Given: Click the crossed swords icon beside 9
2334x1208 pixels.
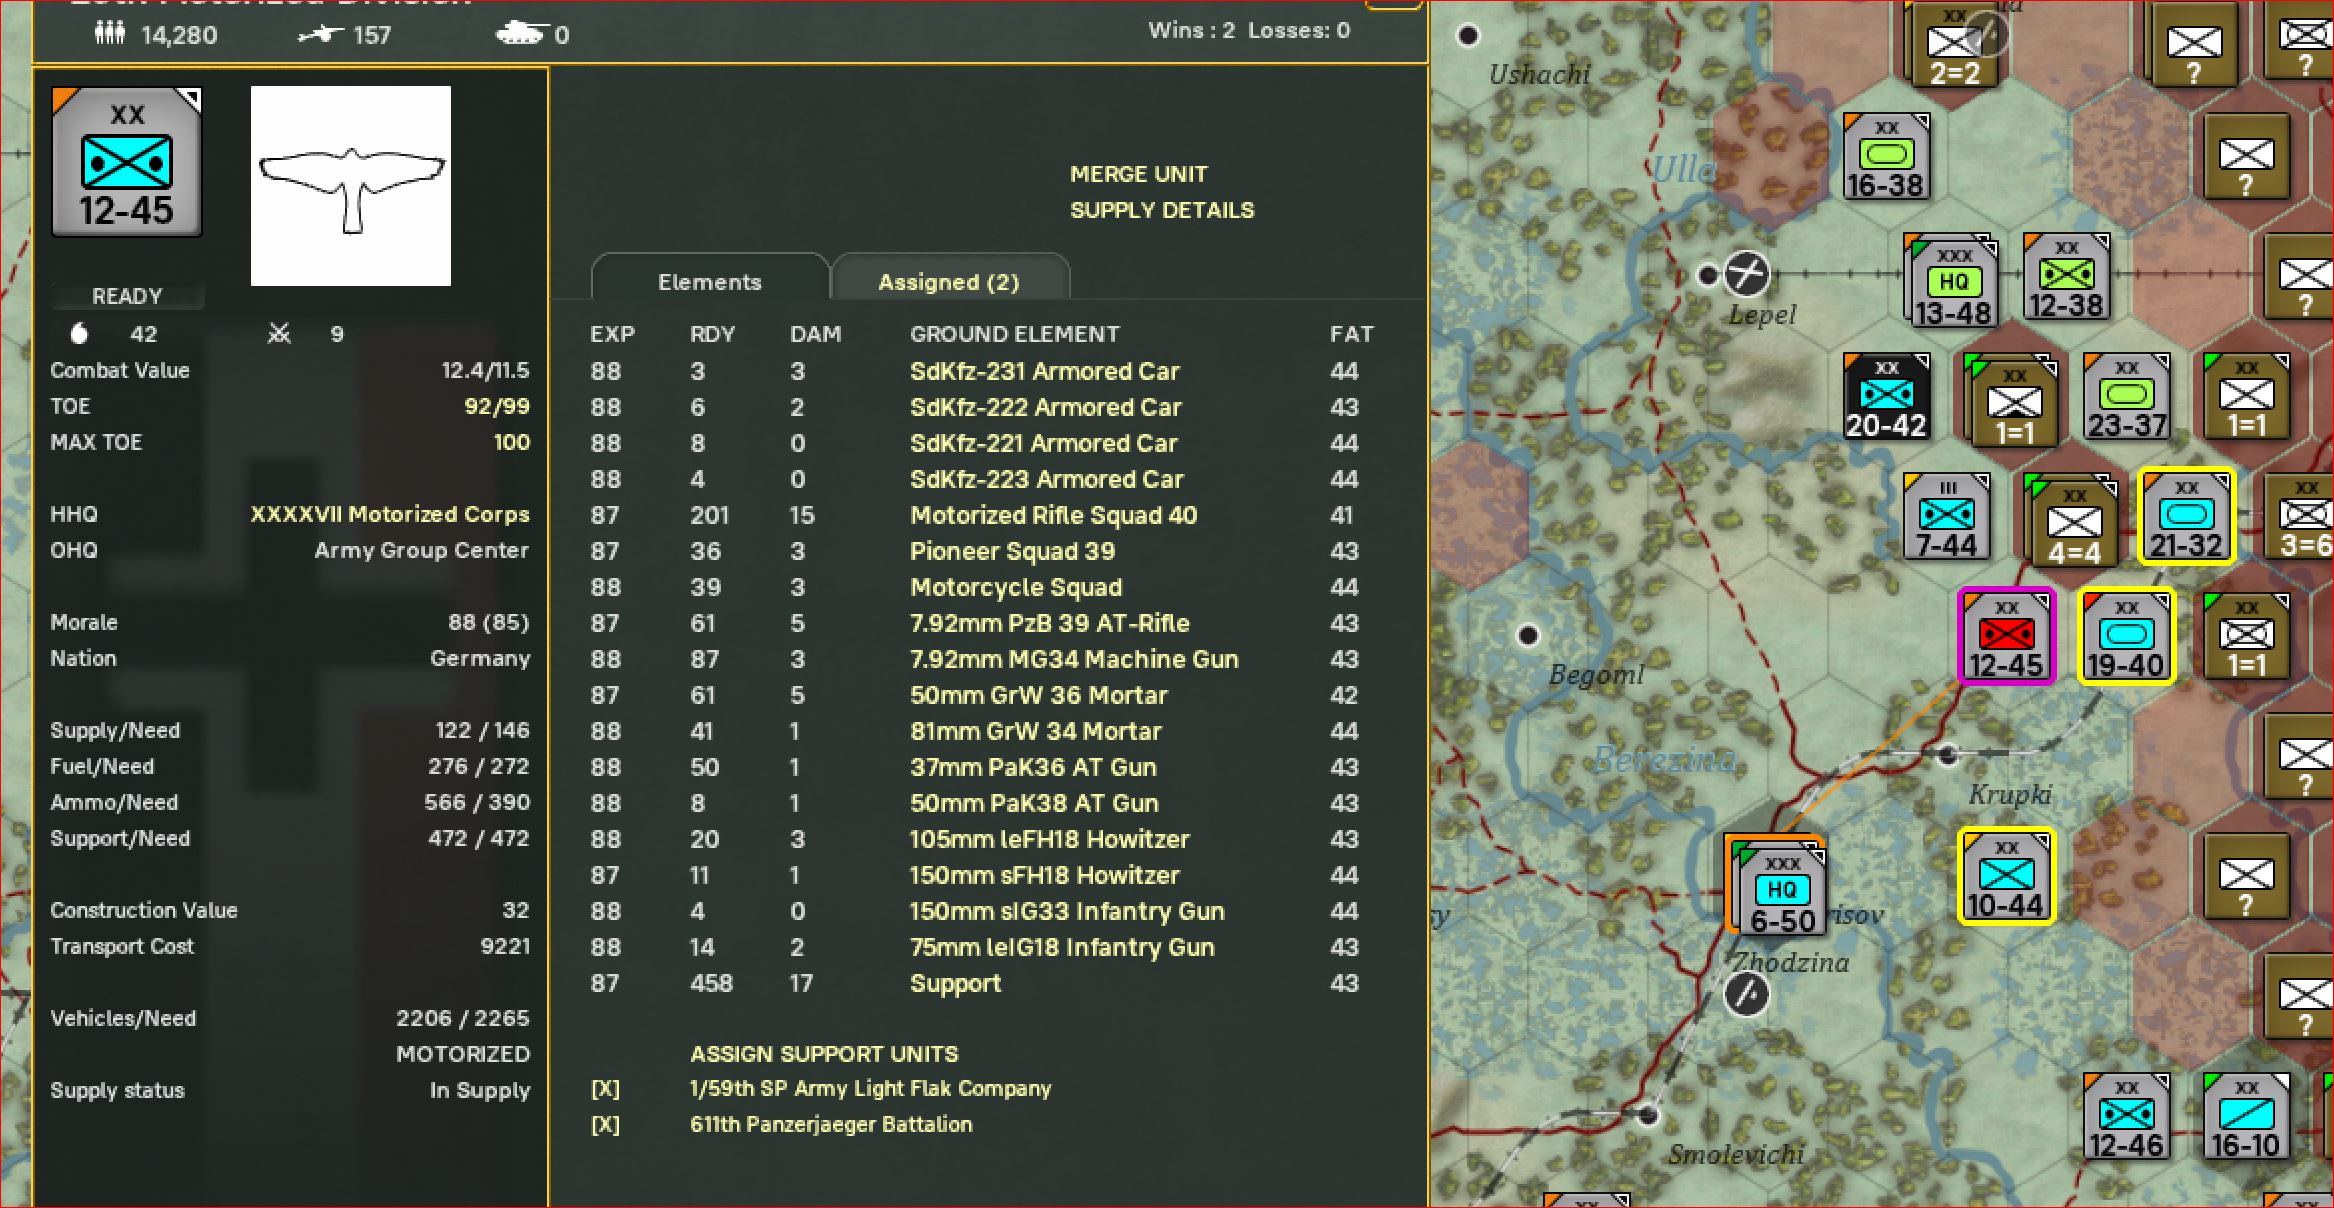Looking at the screenshot, I should pos(279,334).
